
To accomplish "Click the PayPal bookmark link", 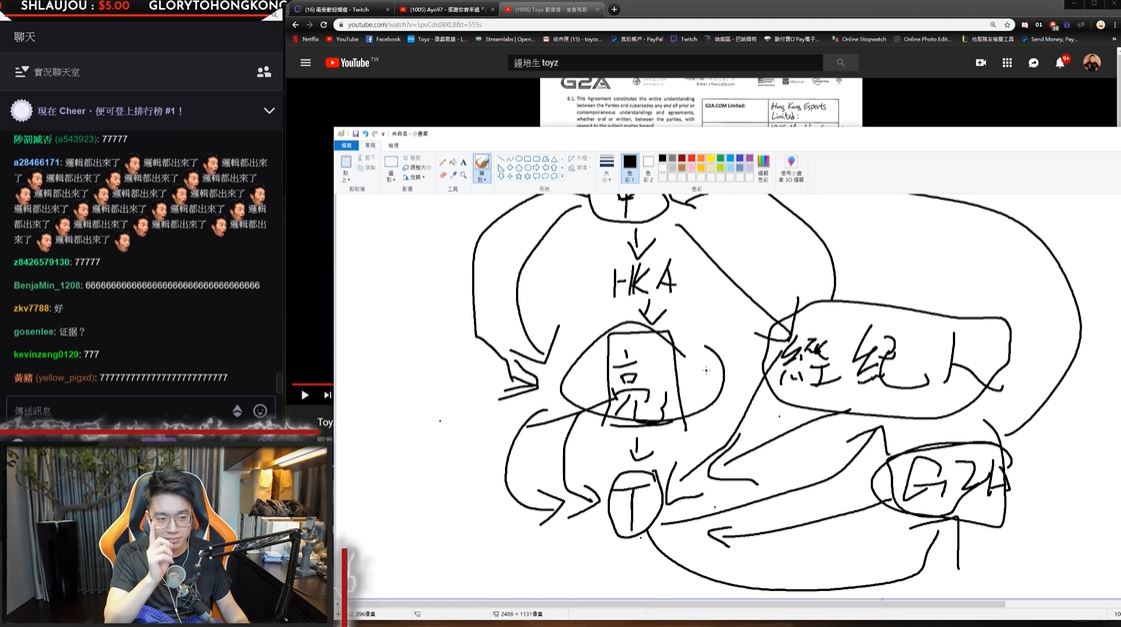I will 641,39.
